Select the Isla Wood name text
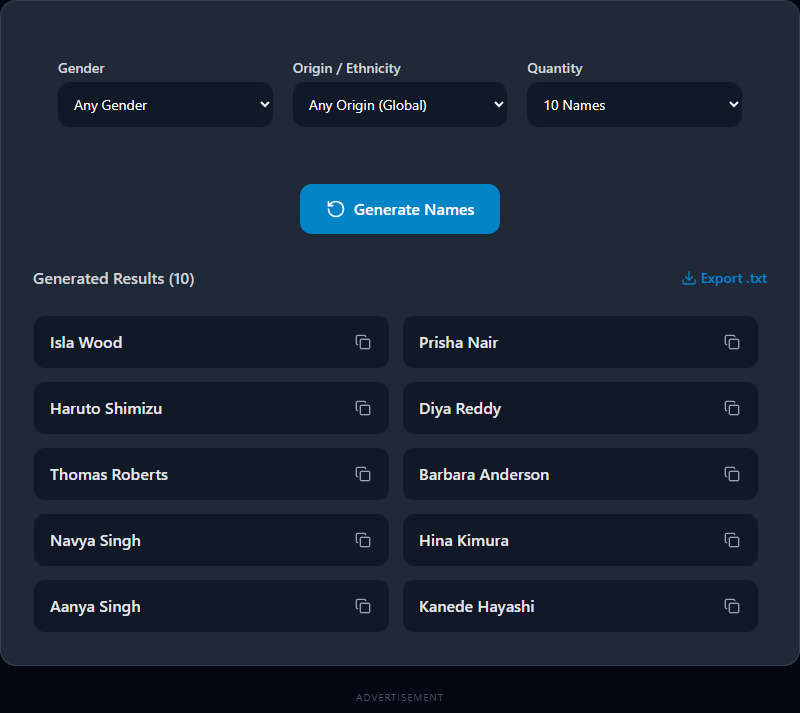 coord(86,343)
